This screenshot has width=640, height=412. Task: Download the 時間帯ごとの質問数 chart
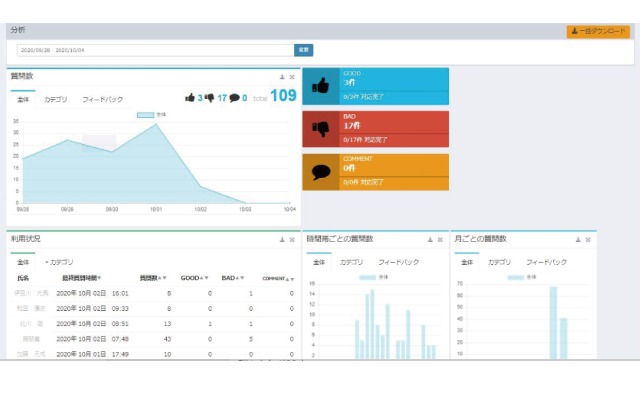click(x=430, y=240)
